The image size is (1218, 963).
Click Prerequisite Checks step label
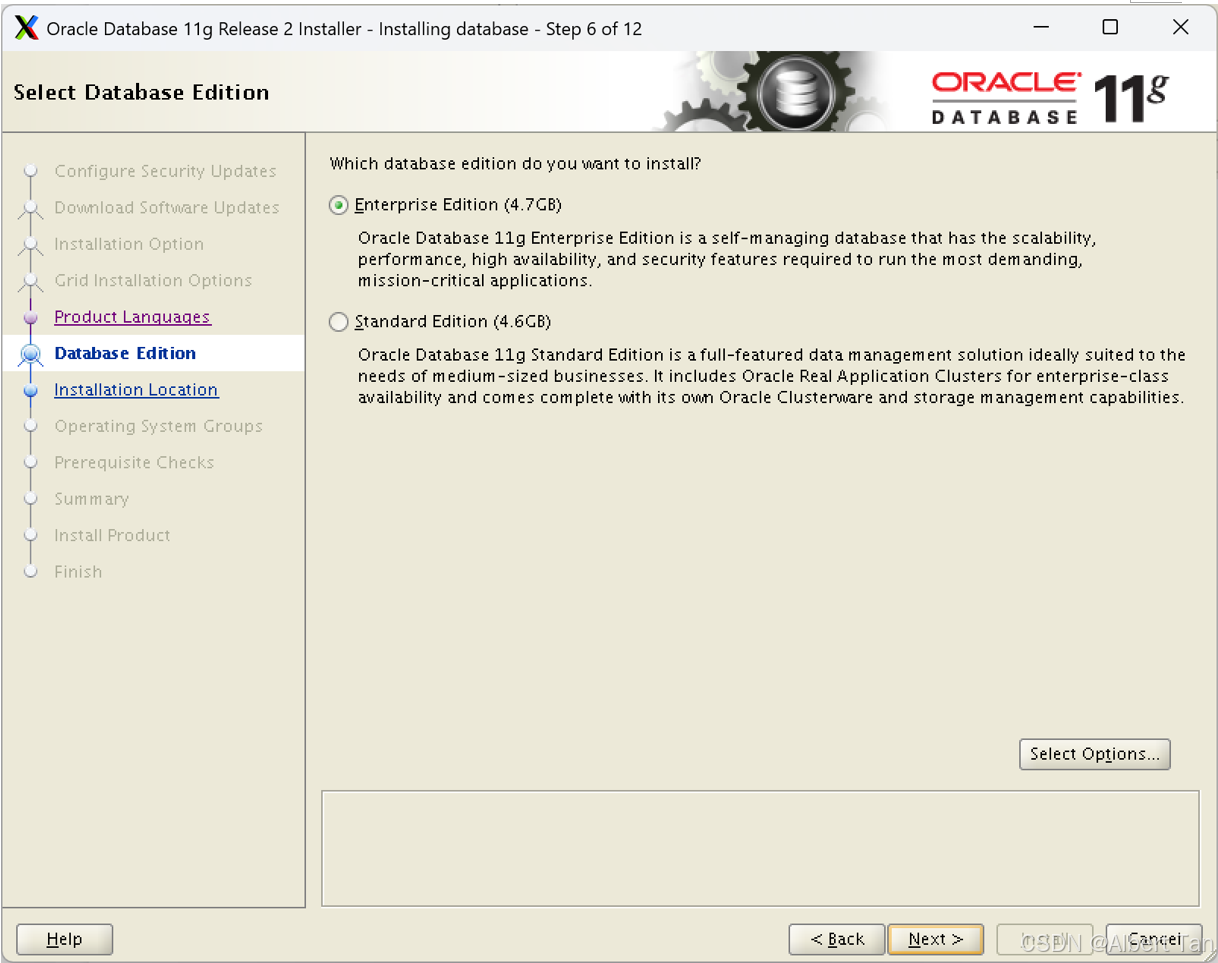(x=134, y=463)
